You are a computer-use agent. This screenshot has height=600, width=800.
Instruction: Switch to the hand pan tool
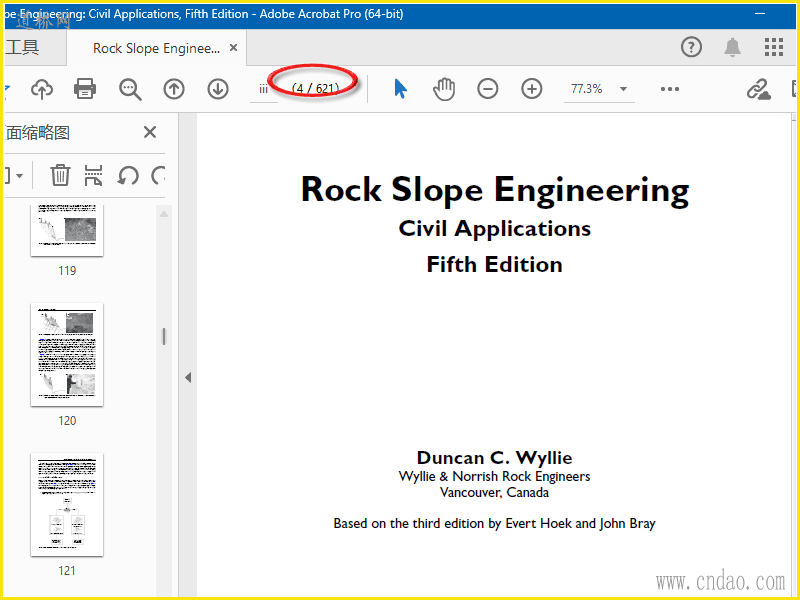443,89
